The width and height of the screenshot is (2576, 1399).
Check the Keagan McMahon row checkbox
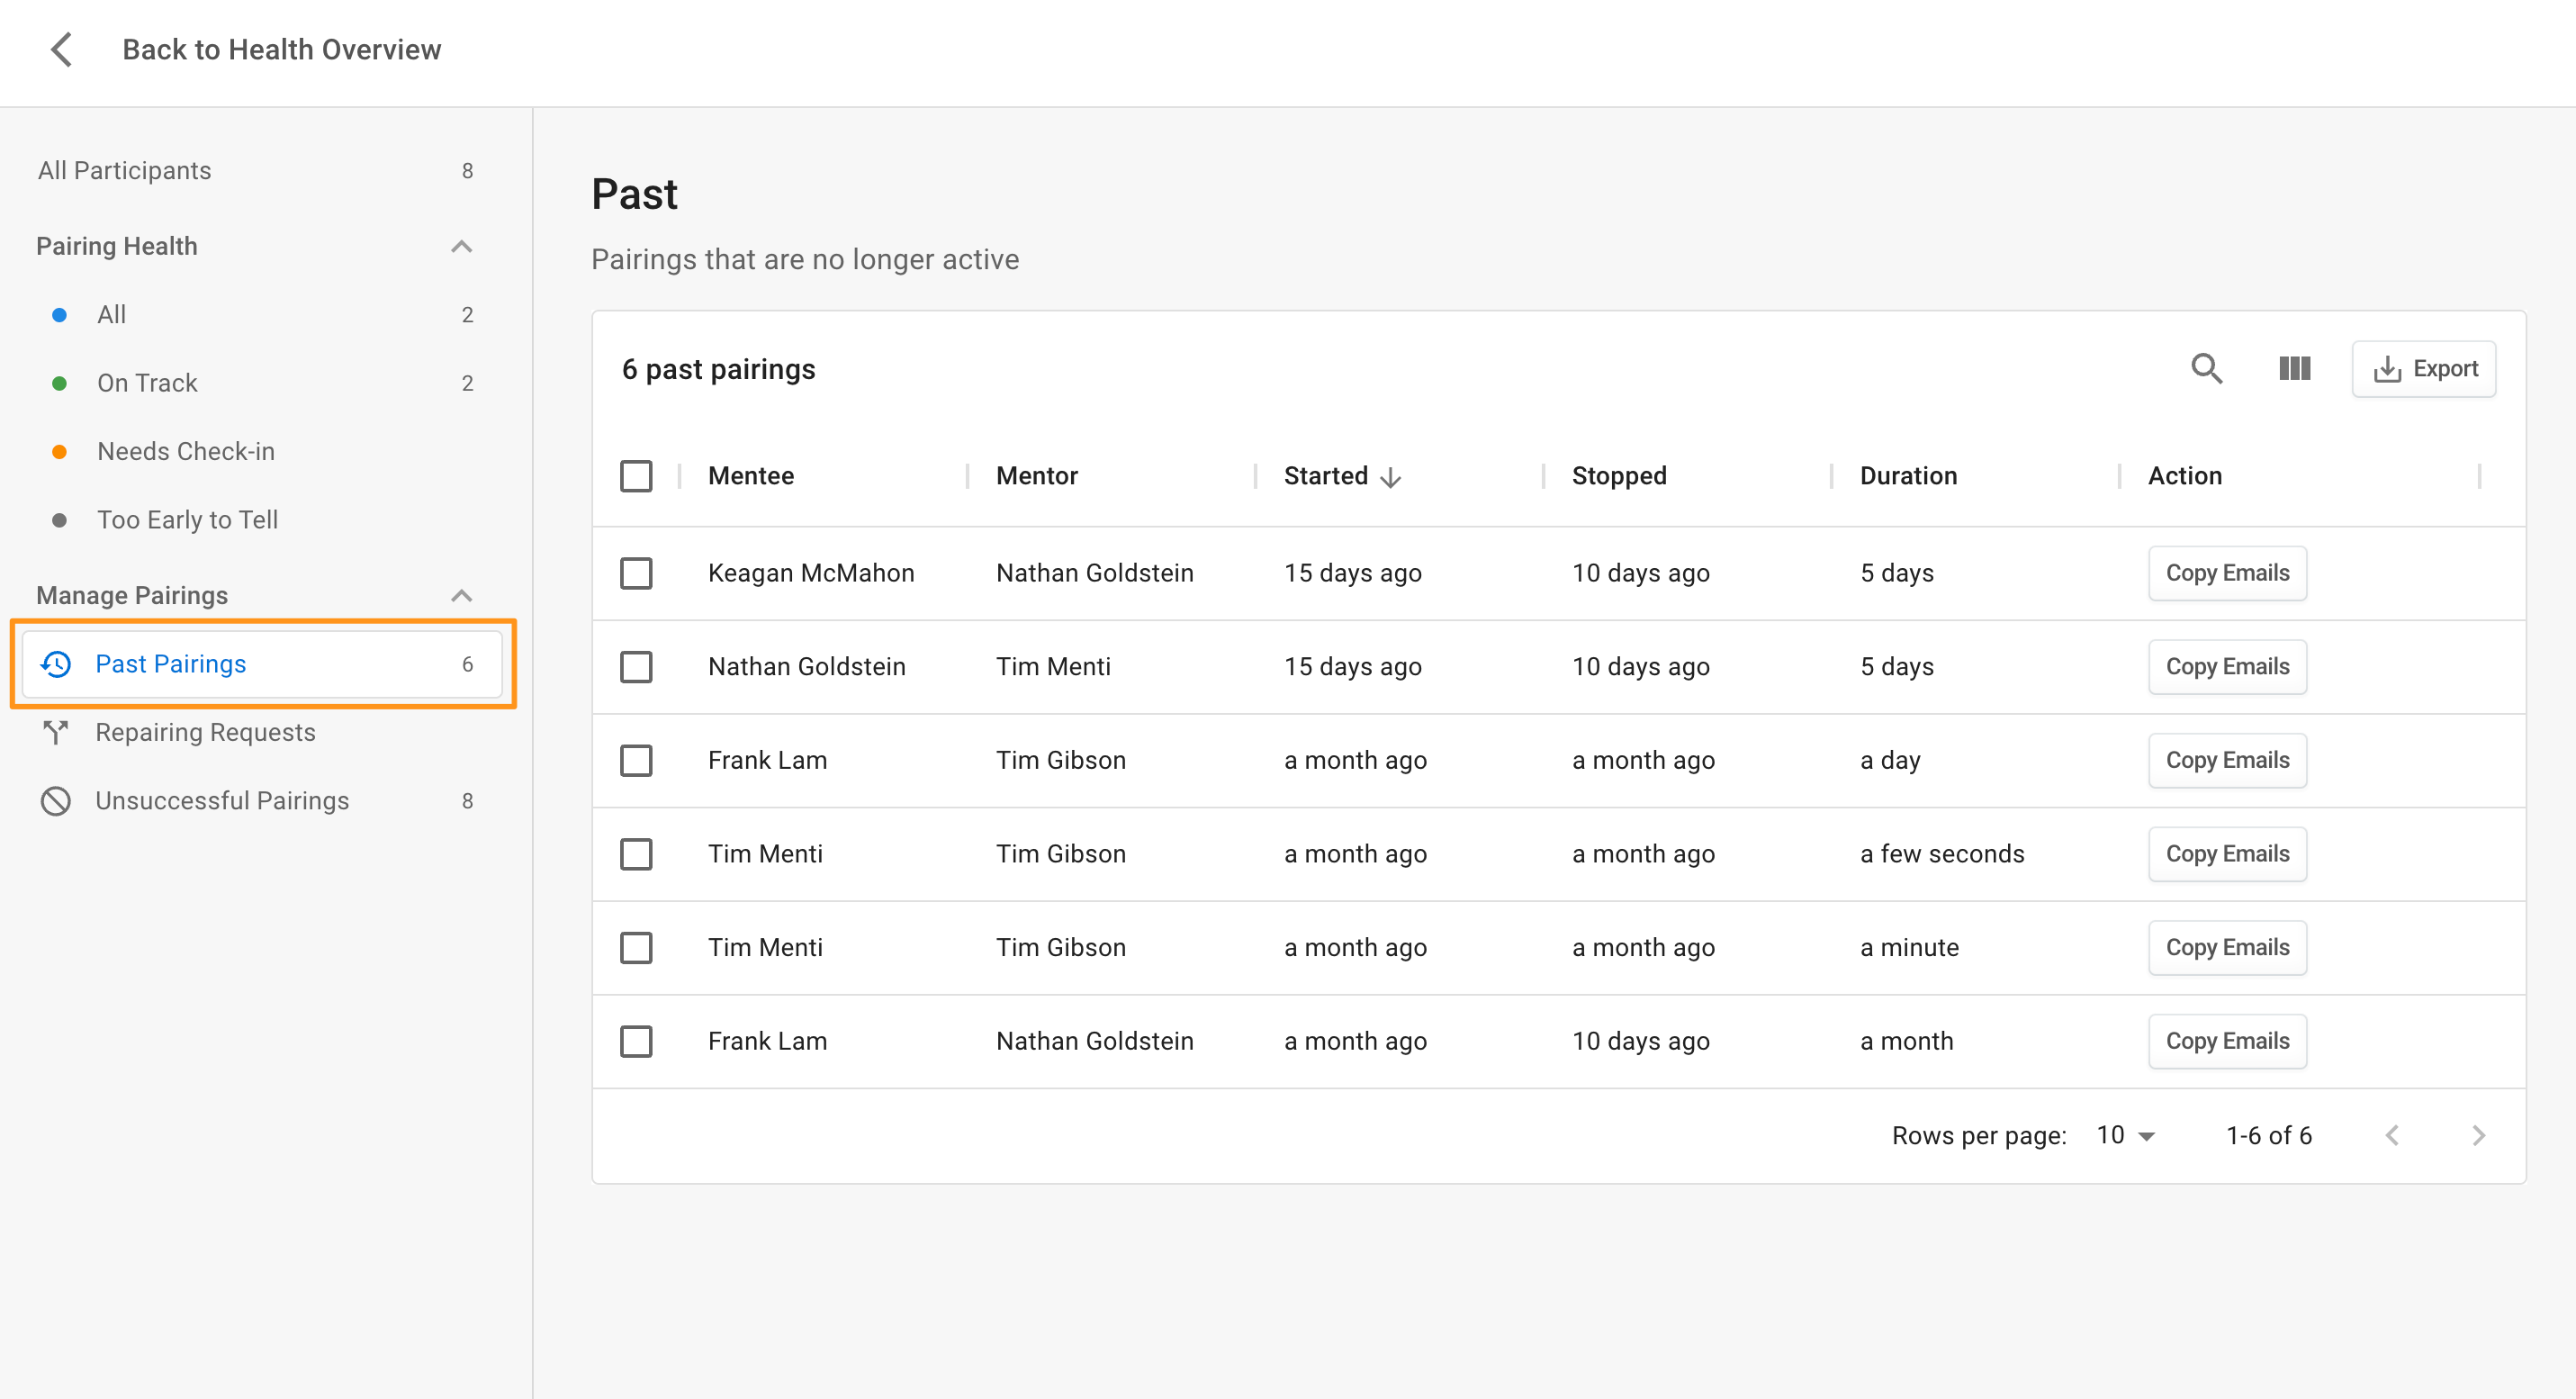point(636,573)
